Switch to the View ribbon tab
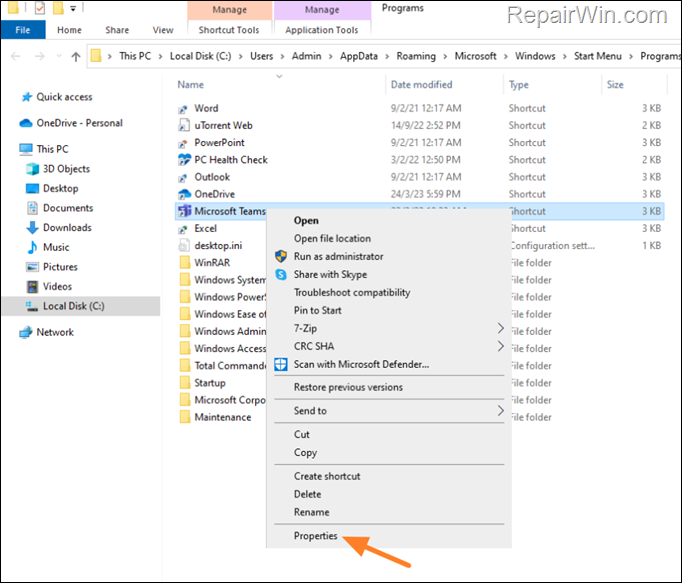 (x=163, y=30)
